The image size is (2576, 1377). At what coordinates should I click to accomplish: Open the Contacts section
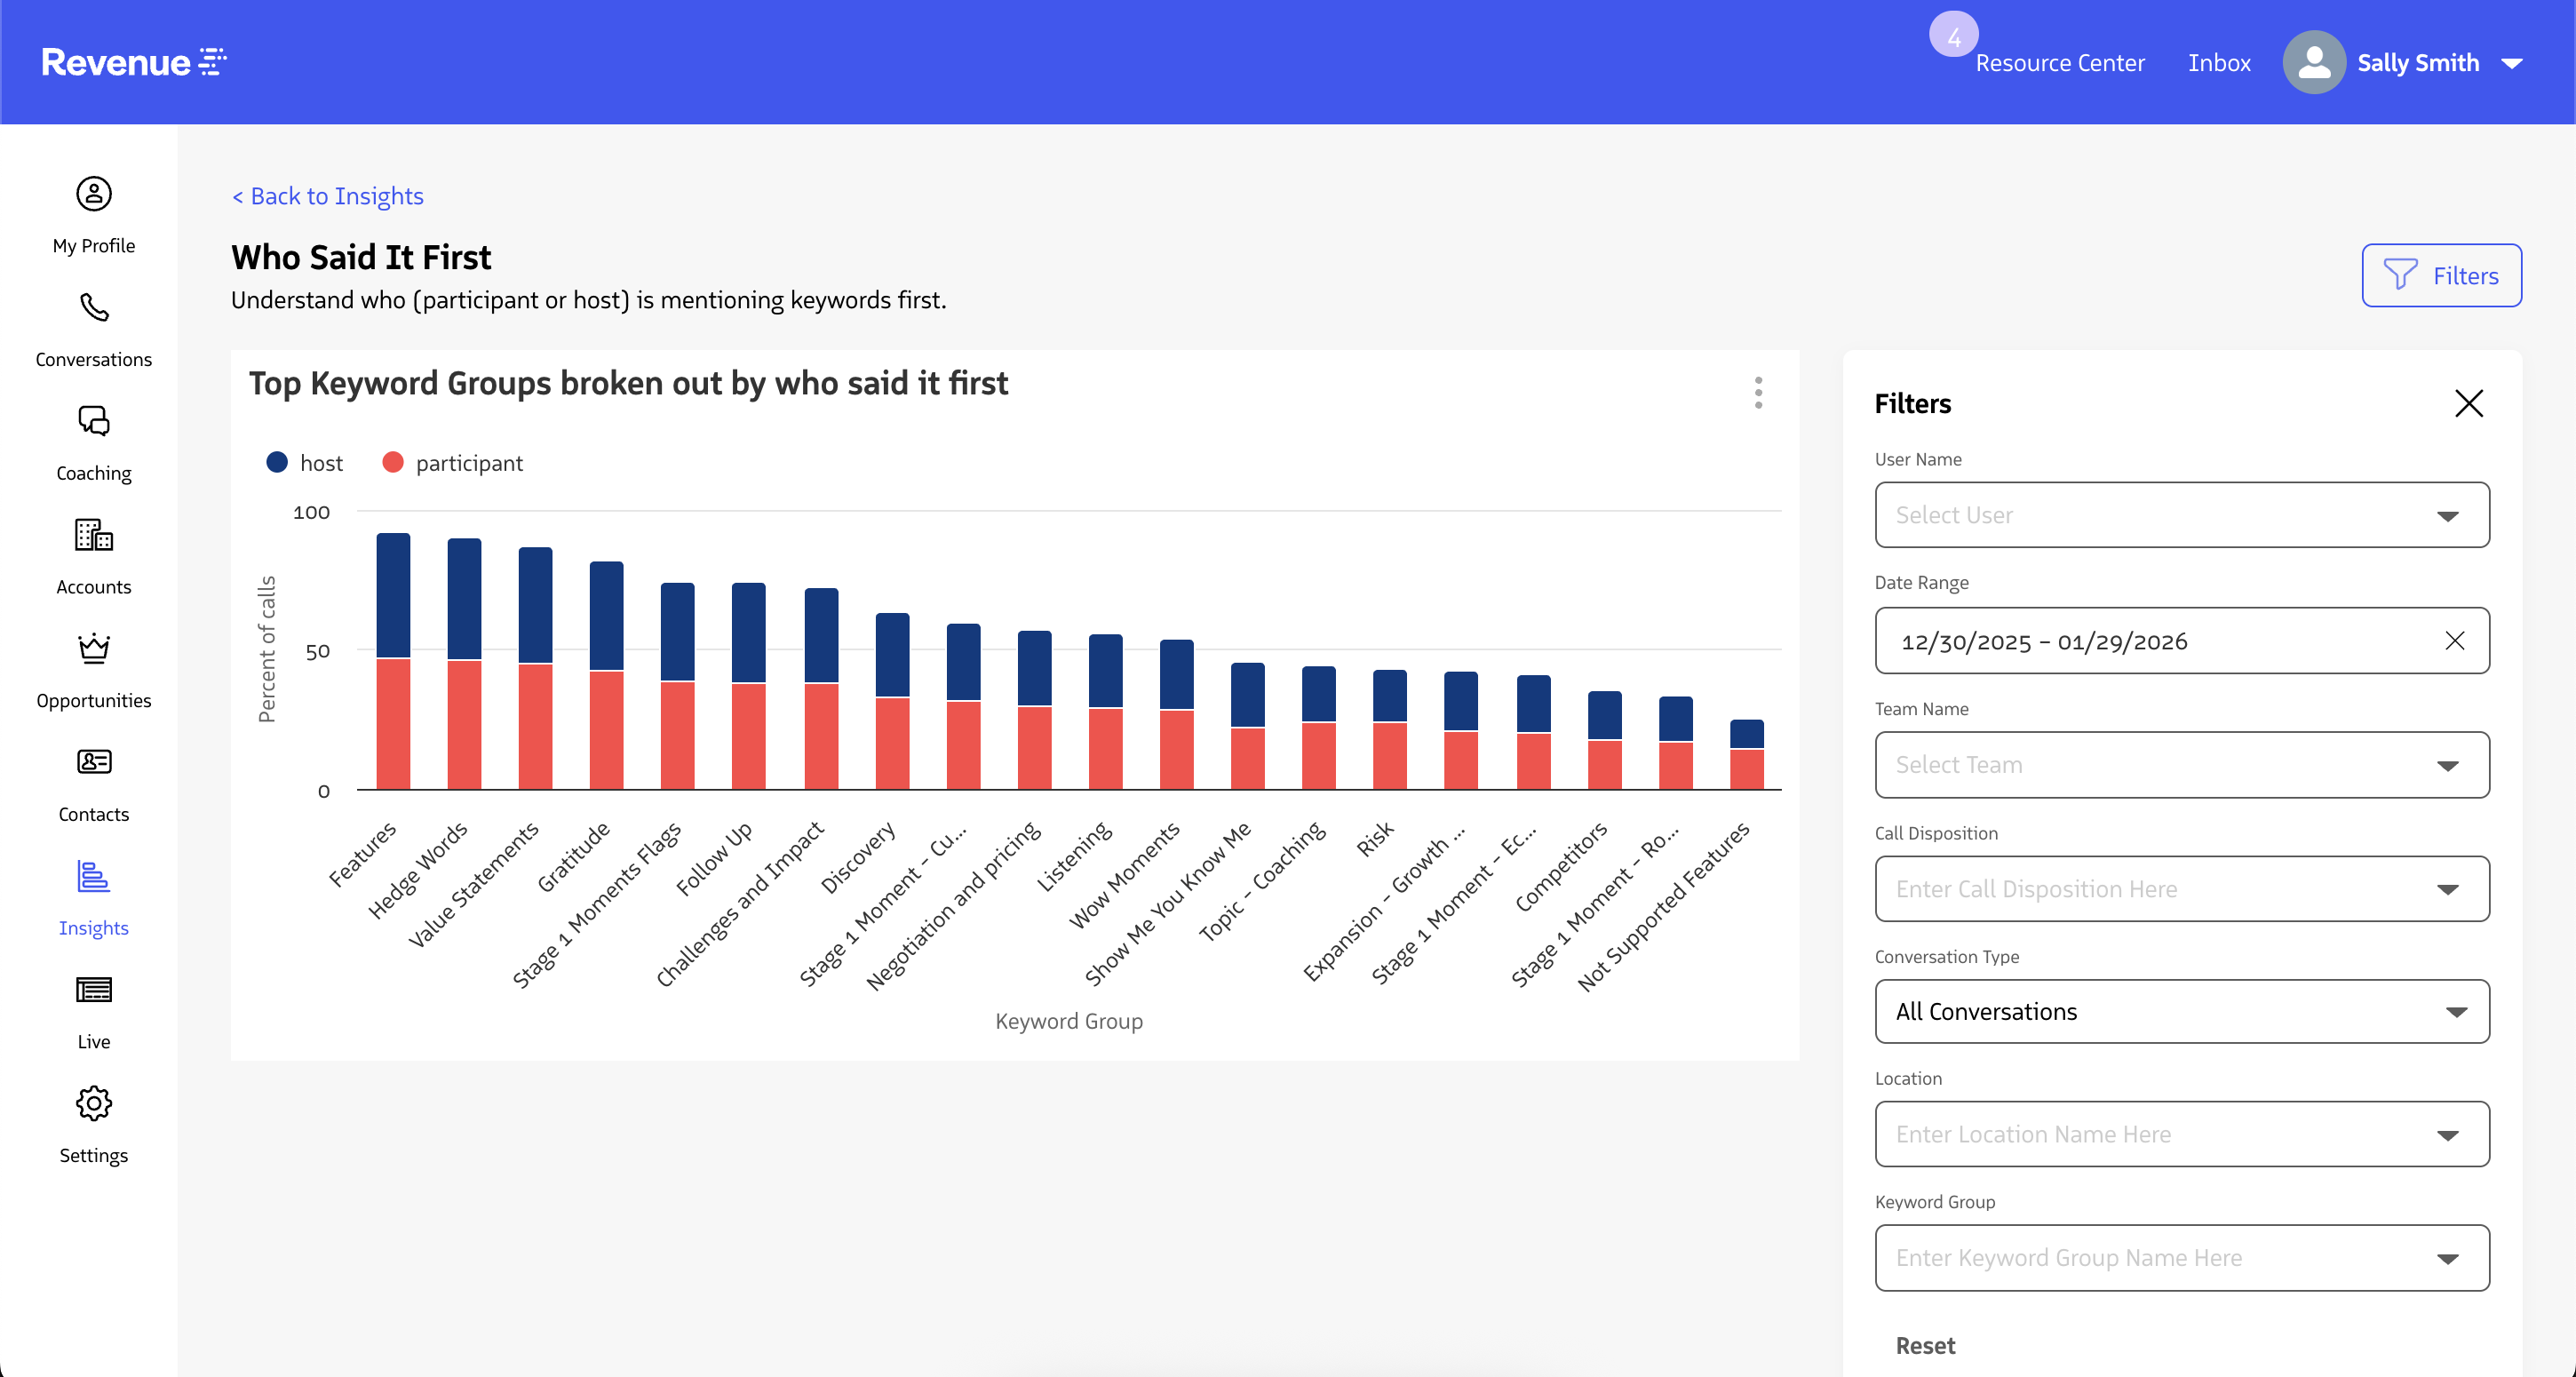tap(93, 785)
